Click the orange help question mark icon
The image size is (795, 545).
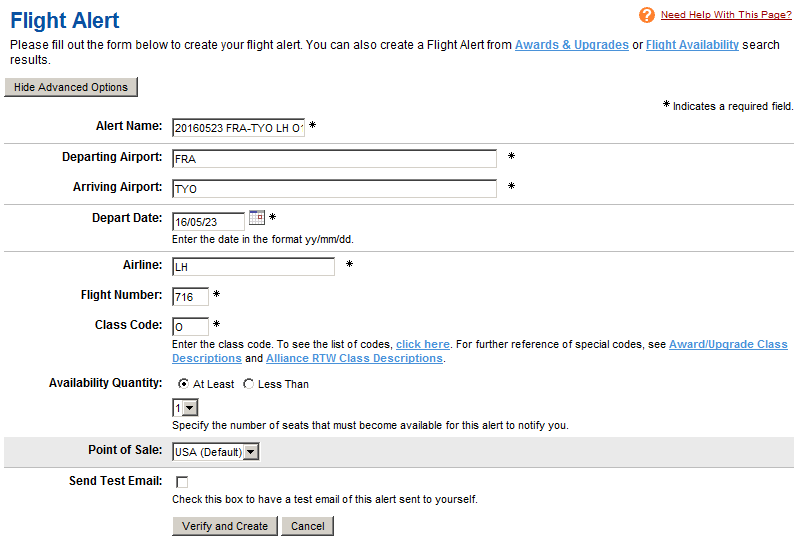pos(647,15)
